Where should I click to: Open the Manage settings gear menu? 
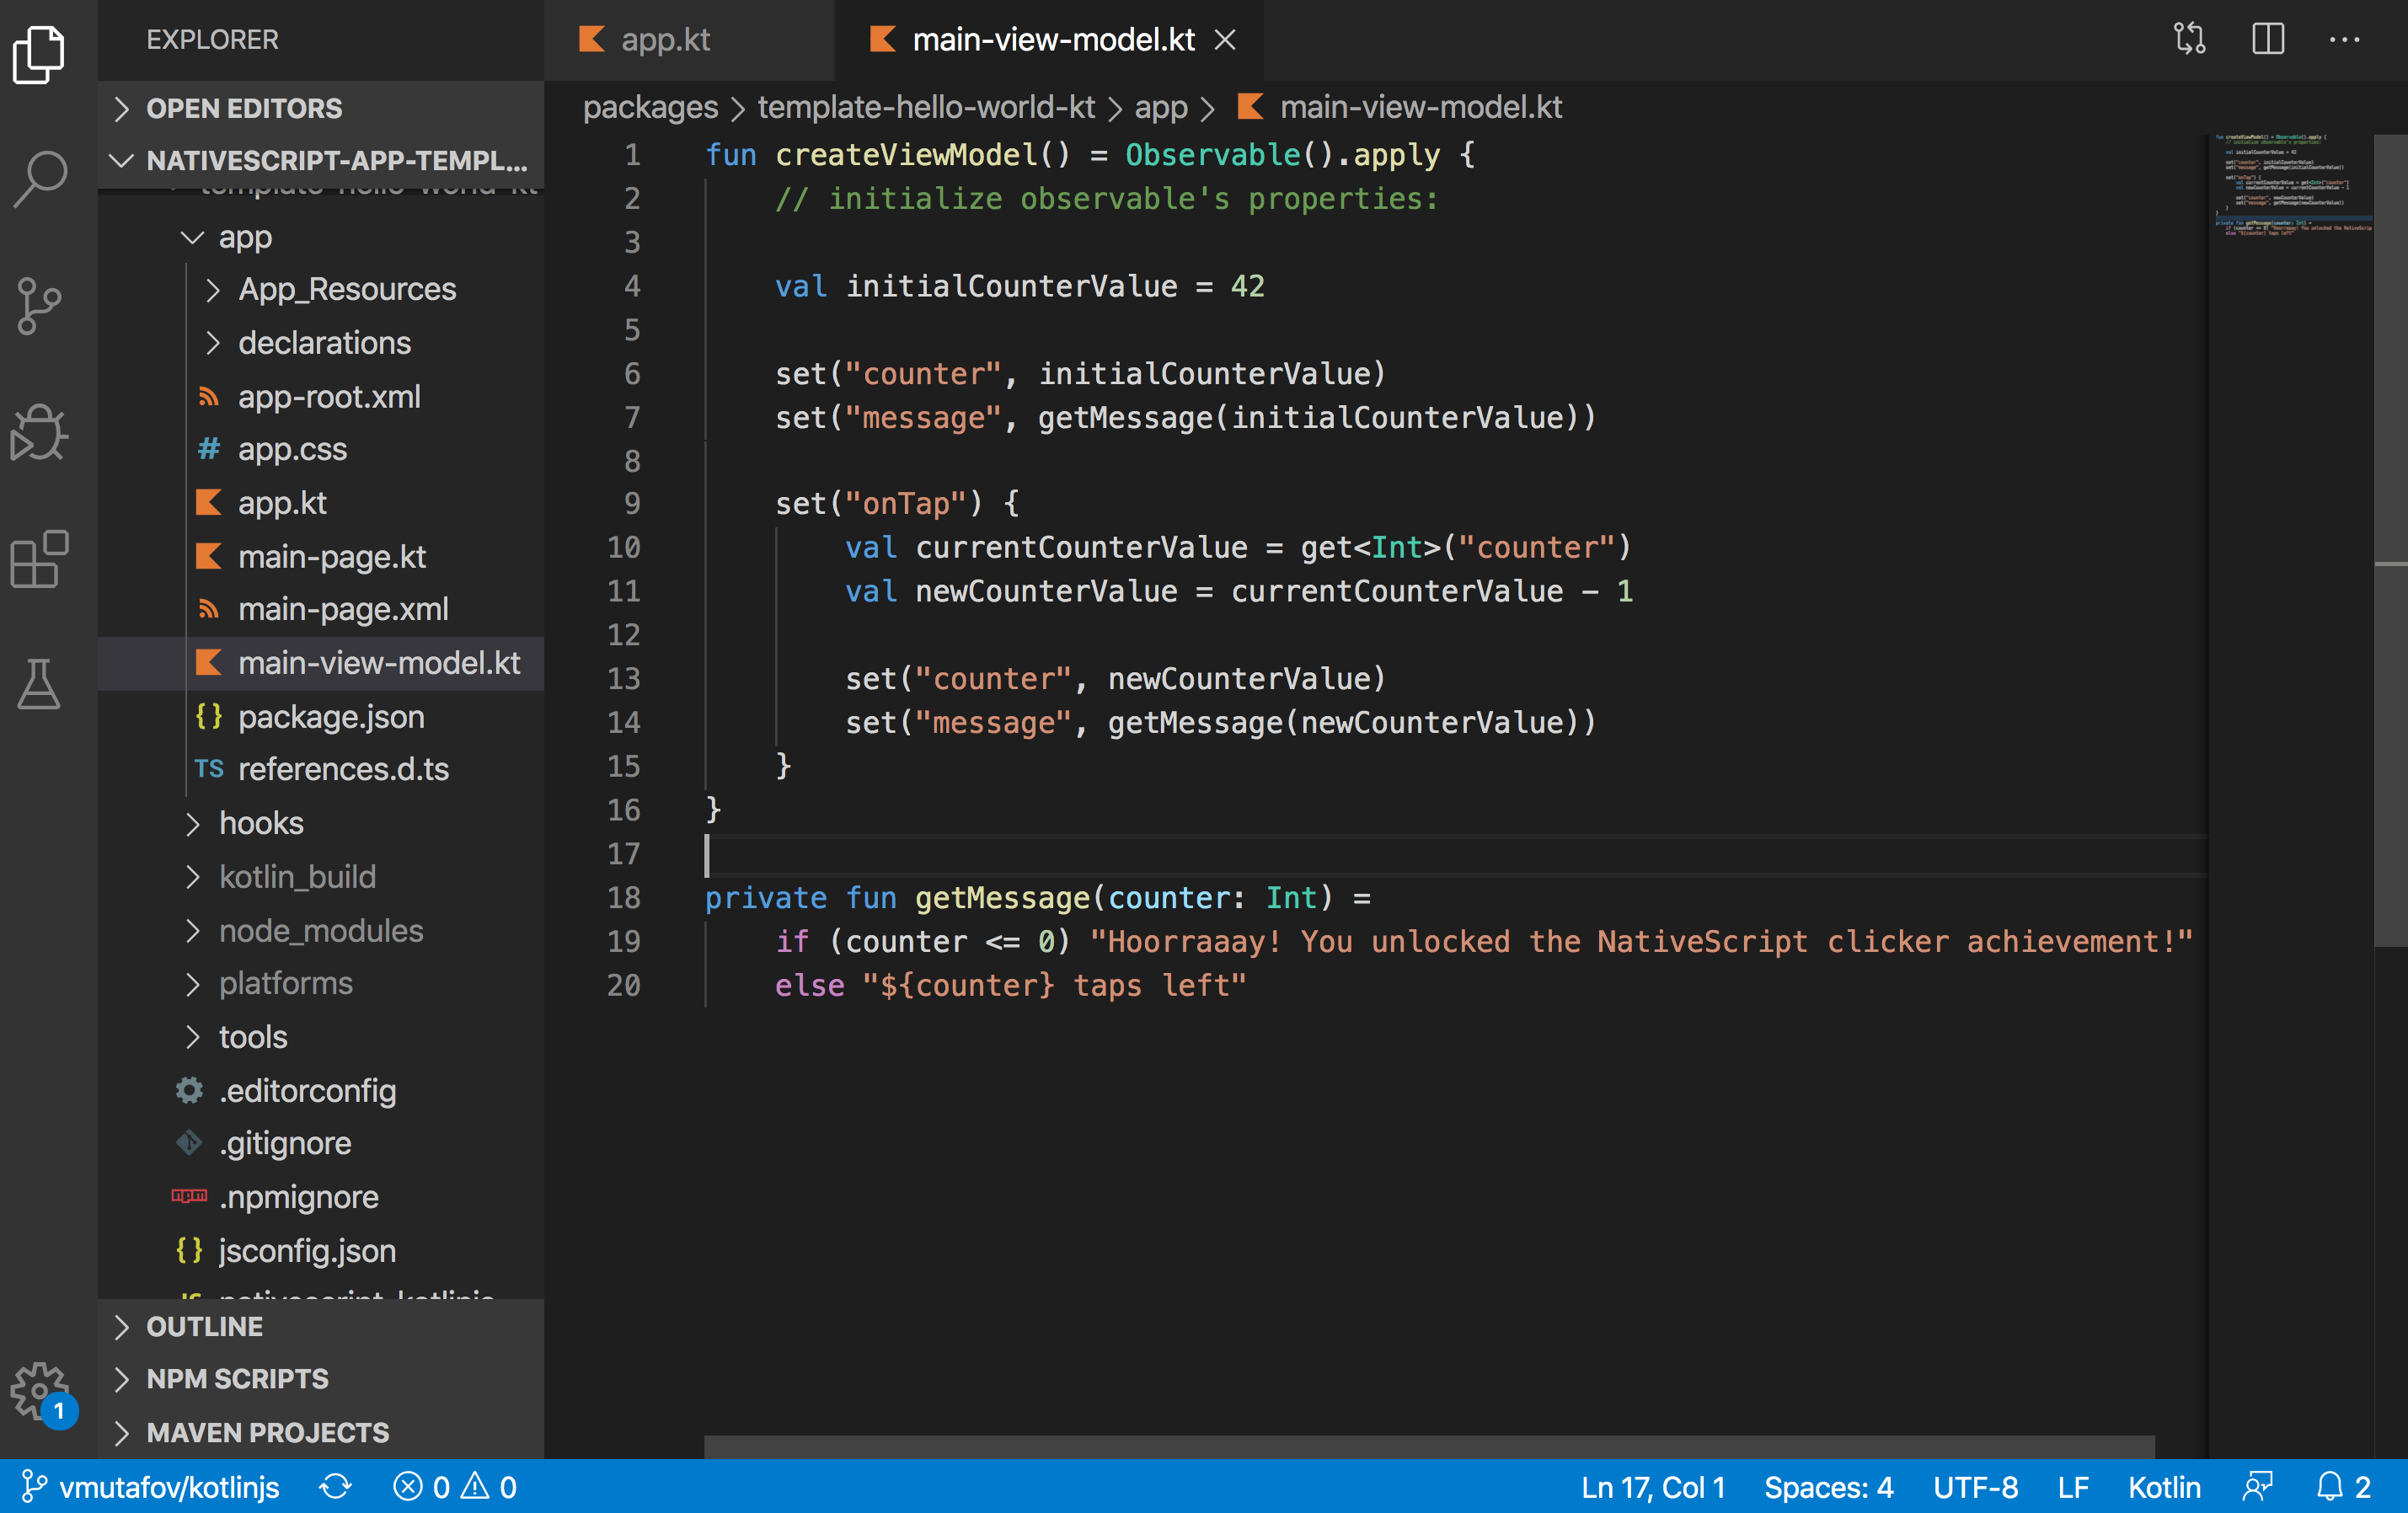pos(39,1390)
